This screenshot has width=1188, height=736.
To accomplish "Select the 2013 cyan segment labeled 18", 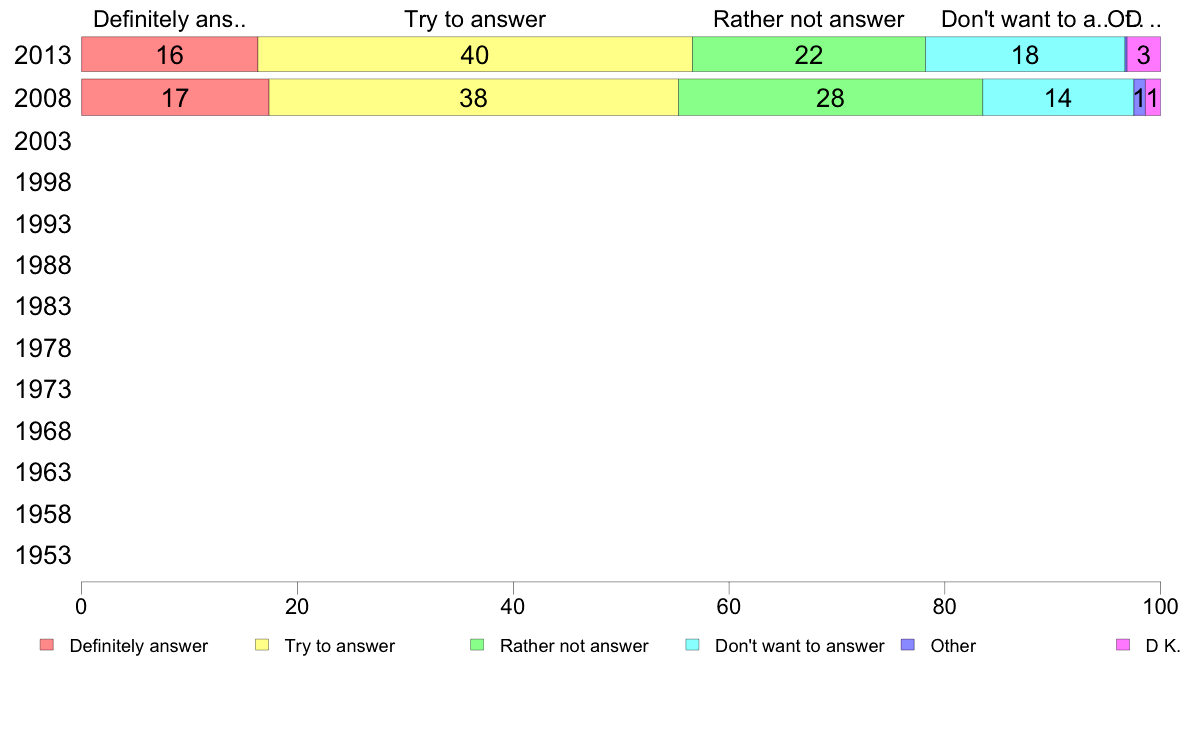I will [1025, 55].
